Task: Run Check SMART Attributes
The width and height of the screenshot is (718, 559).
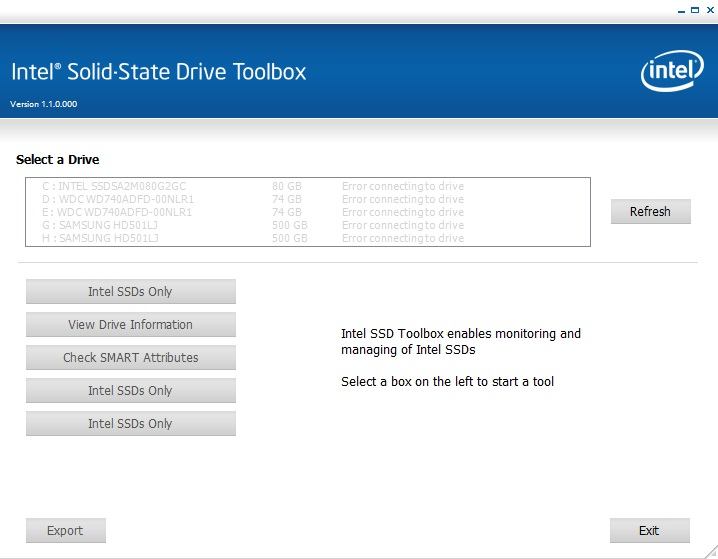Action: (x=131, y=358)
